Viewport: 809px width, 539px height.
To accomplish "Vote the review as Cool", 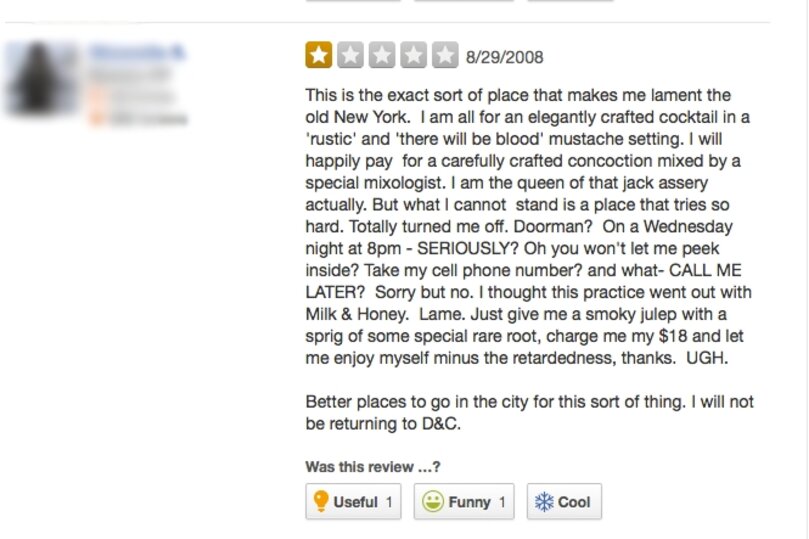I will [565, 502].
